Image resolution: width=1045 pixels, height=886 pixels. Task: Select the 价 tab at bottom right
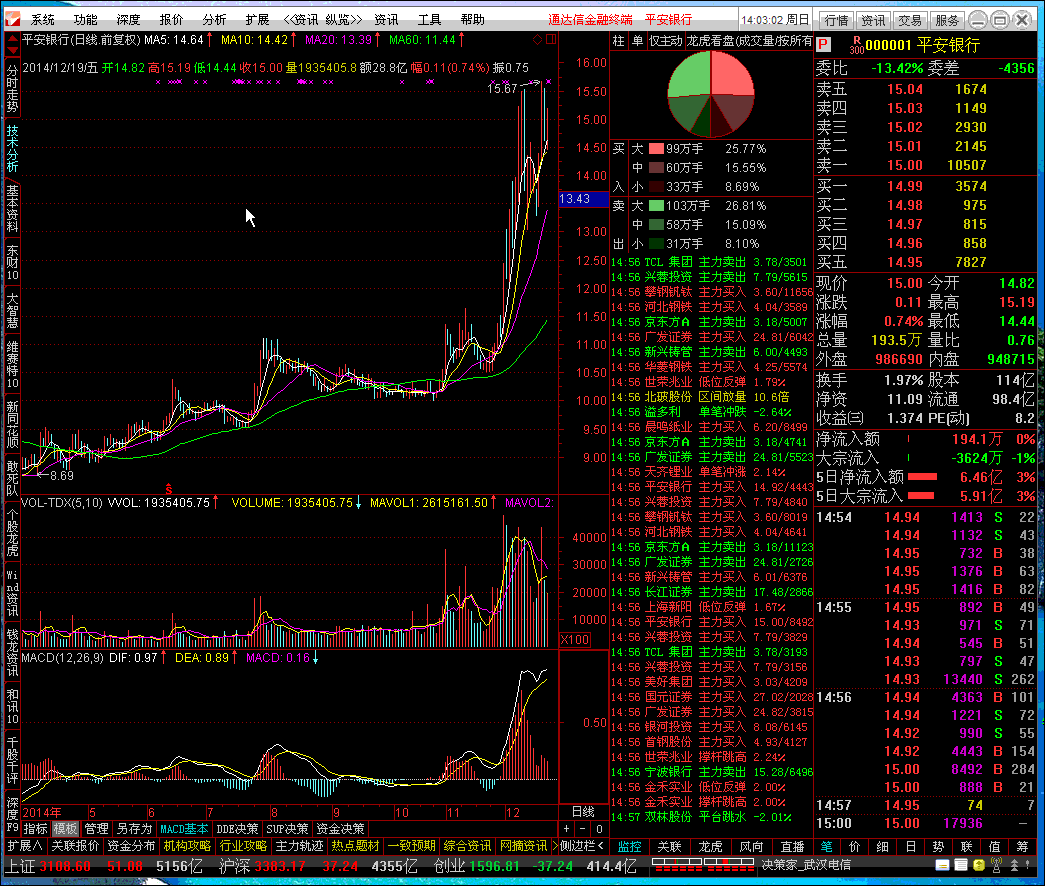854,846
